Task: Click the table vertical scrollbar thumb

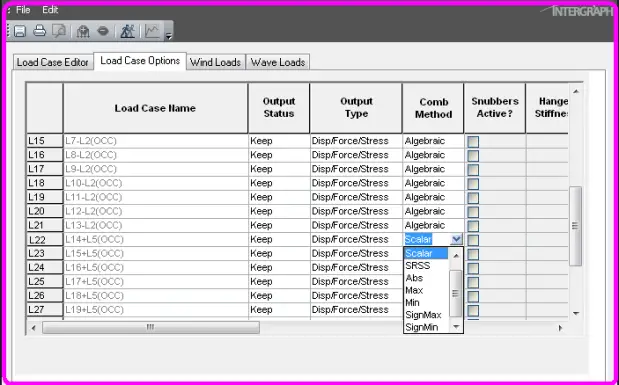Action: pos(576,226)
